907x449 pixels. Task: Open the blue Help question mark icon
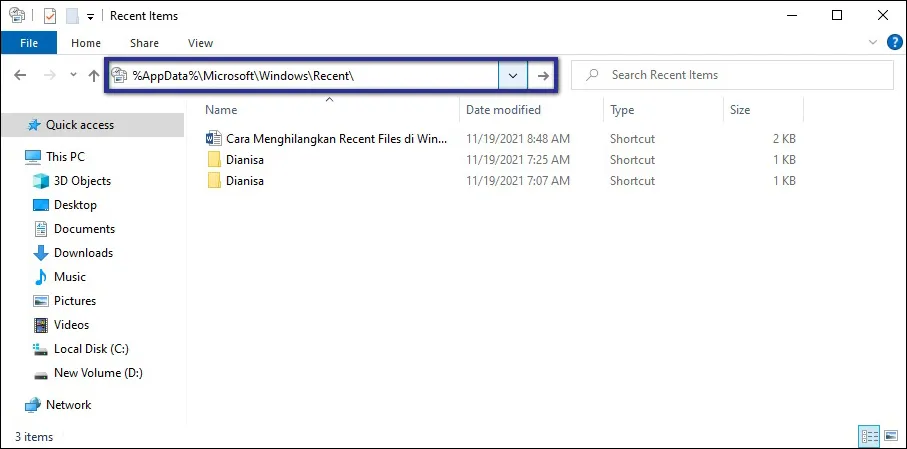[894, 42]
